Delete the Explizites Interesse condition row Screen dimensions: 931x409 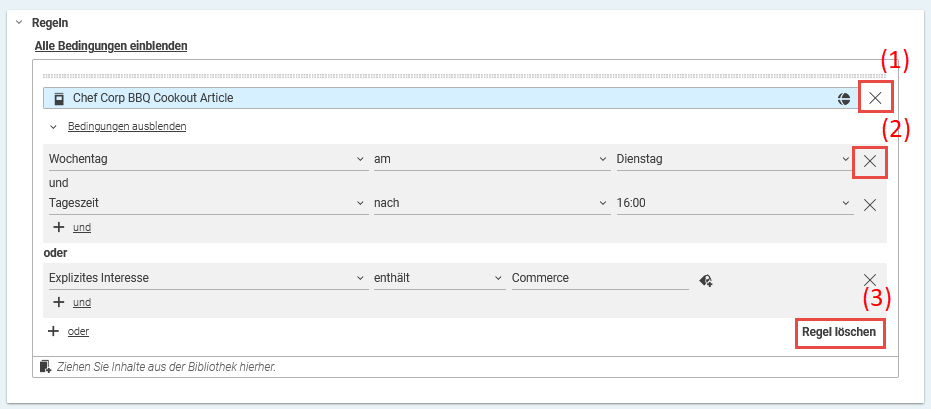tap(869, 280)
